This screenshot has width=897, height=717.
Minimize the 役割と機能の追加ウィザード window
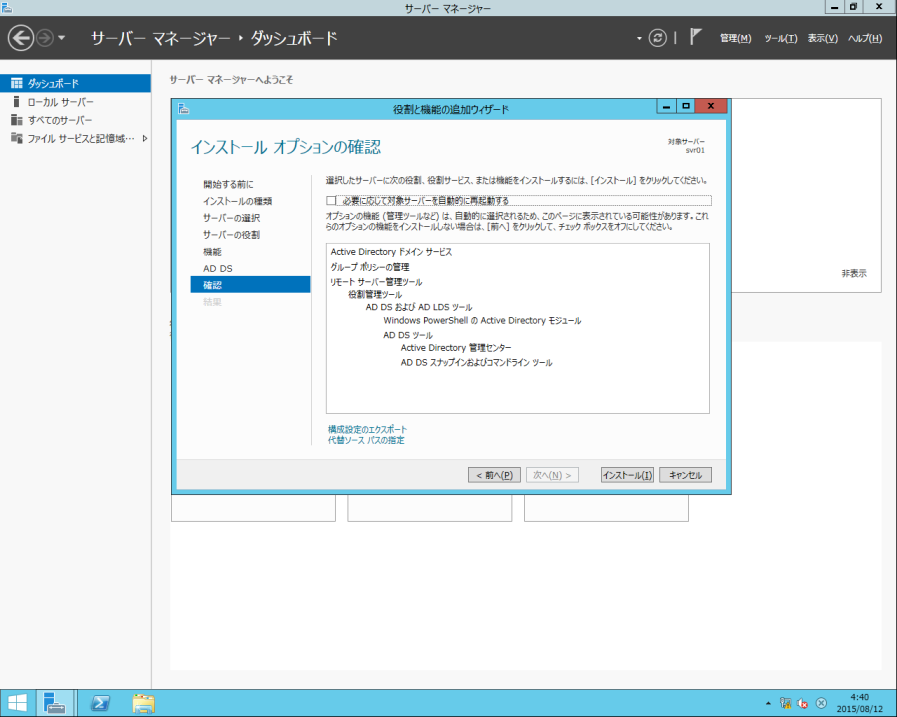click(x=666, y=106)
